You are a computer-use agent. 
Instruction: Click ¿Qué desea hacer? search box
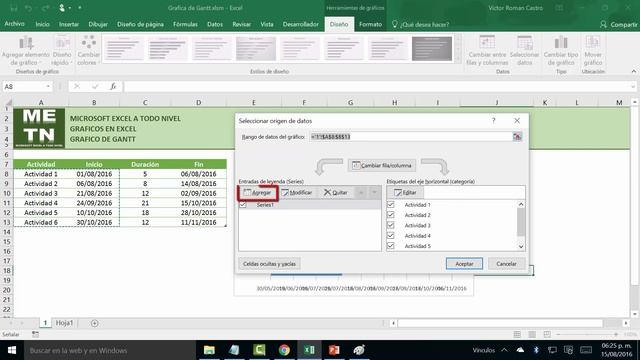tap(420, 24)
